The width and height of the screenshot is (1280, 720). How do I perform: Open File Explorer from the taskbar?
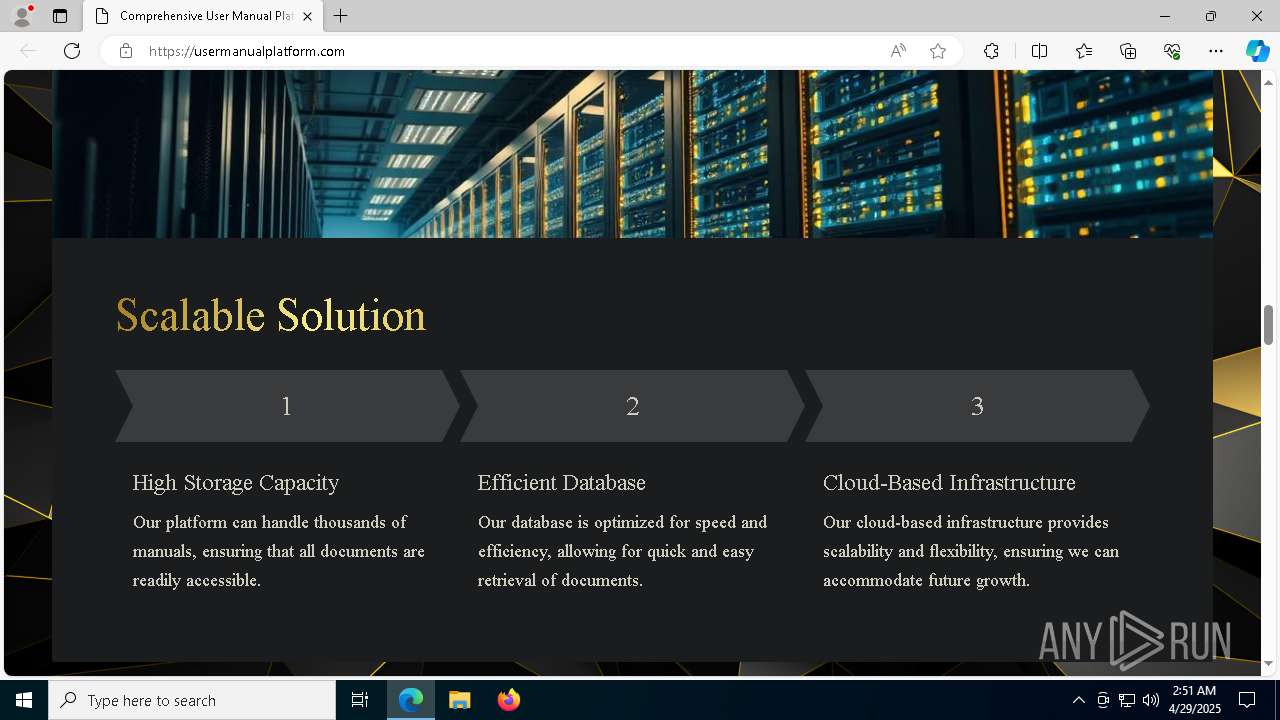[x=460, y=700]
